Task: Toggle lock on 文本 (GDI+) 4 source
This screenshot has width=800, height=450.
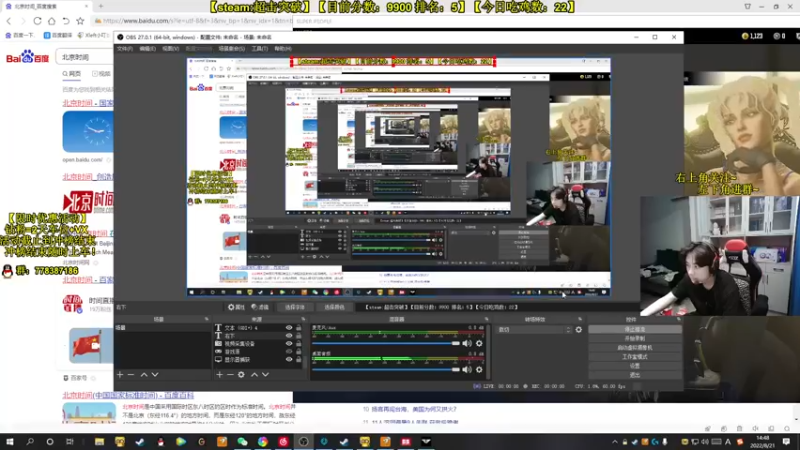Action: point(298,328)
